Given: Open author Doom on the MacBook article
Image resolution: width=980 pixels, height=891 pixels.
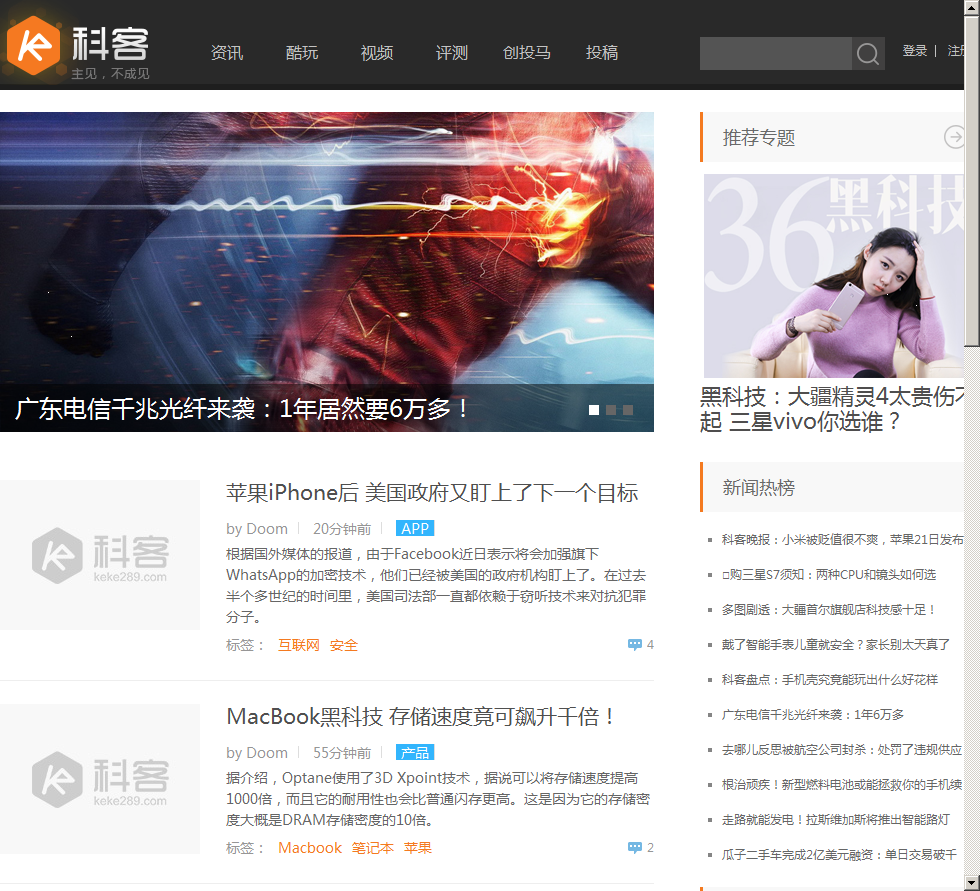Looking at the screenshot, I should [x=266, y=752].
